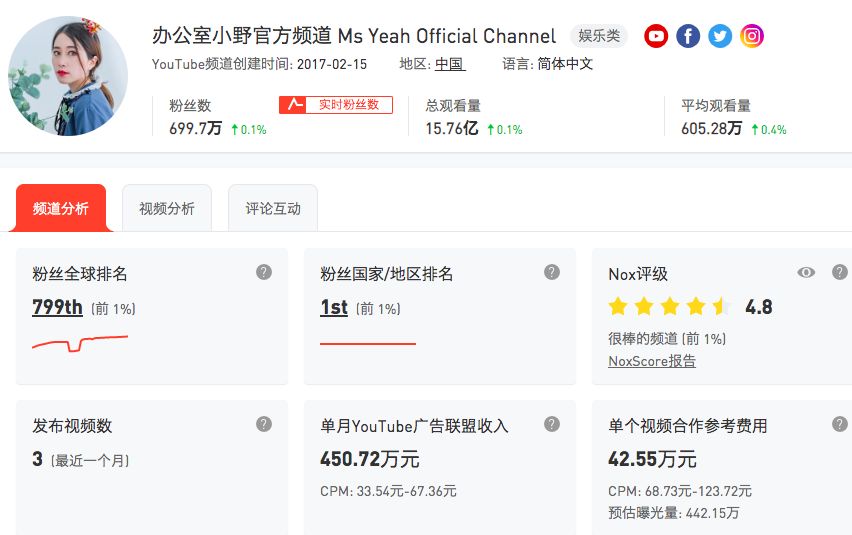Click help icon beside 粉丝国家/地区排名

(x=552, y=272)
